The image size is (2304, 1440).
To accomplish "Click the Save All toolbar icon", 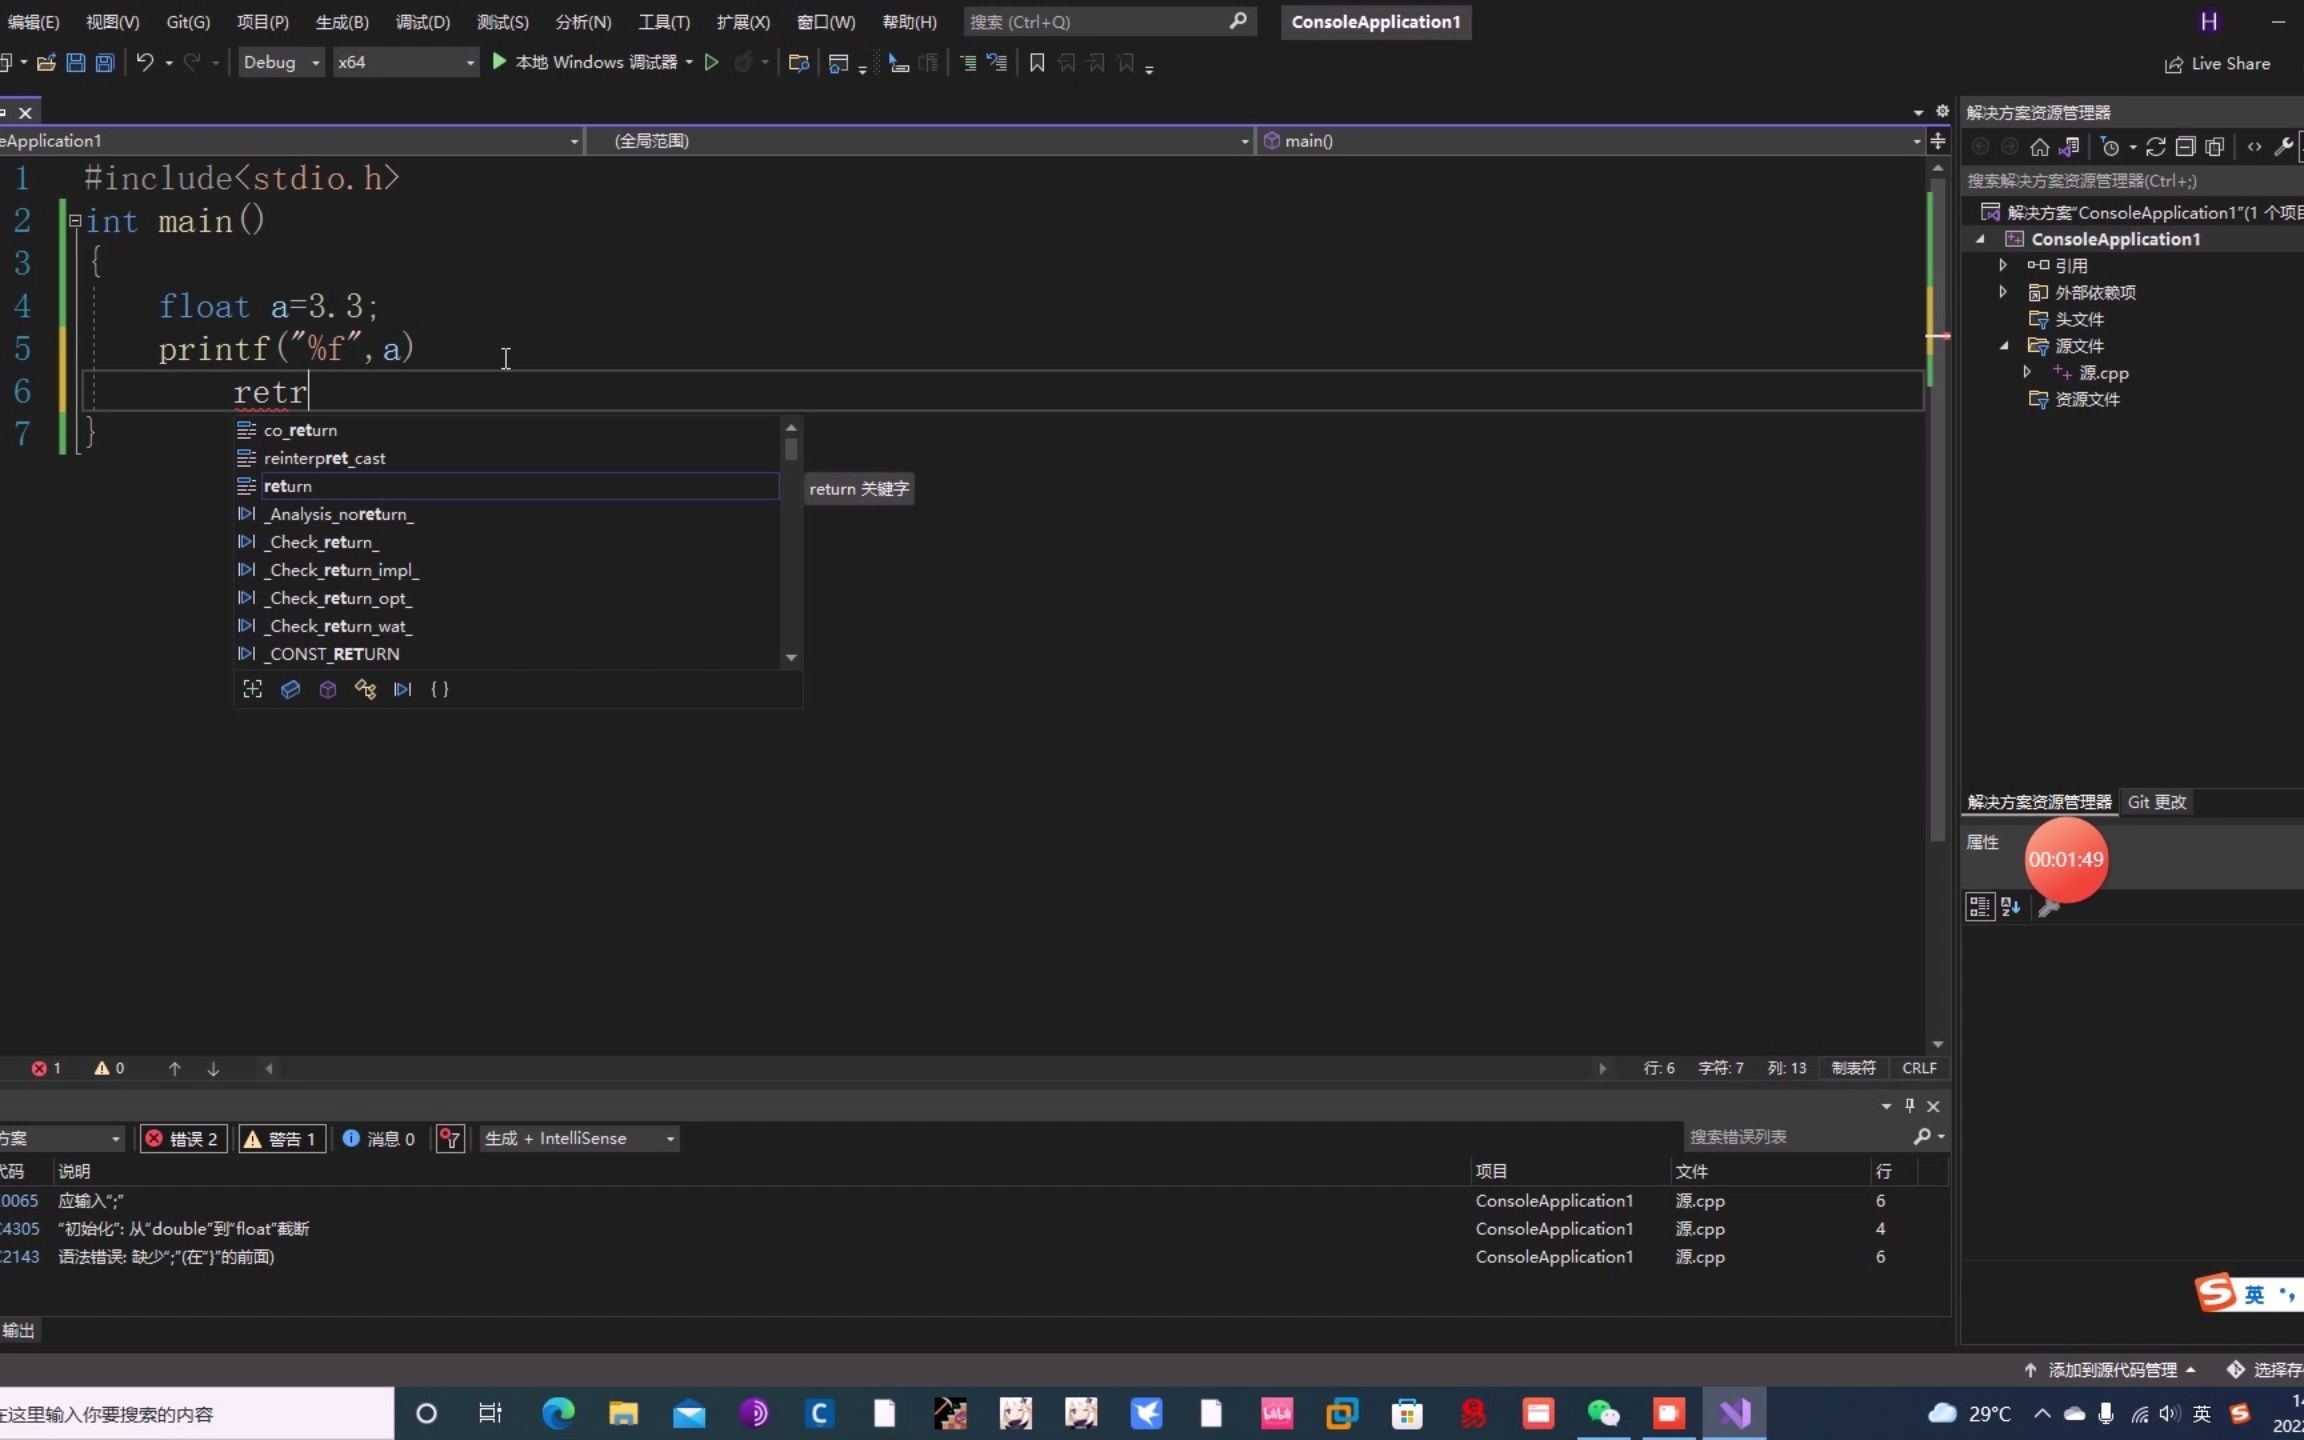I will 105,63.
